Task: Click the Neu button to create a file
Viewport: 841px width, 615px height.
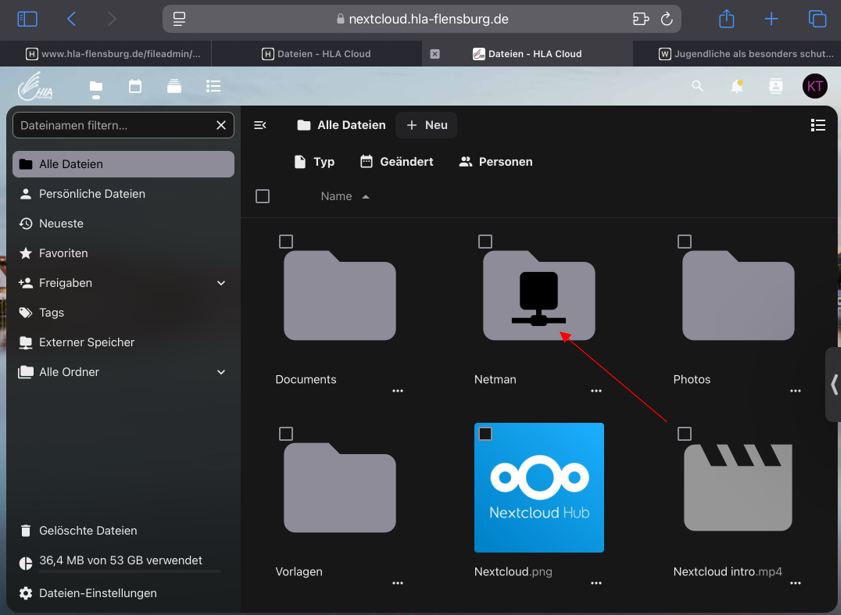Action: click(426, 125)
